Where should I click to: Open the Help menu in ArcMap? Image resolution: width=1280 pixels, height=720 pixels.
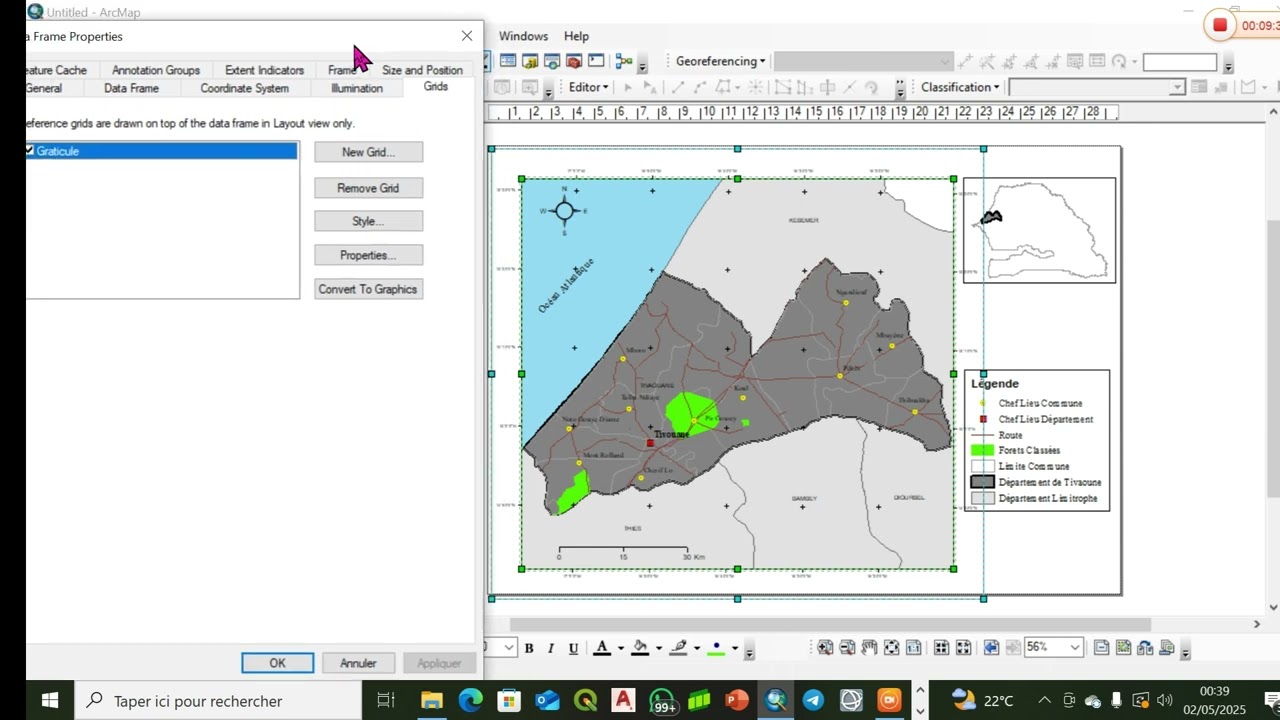coord(576,36)
